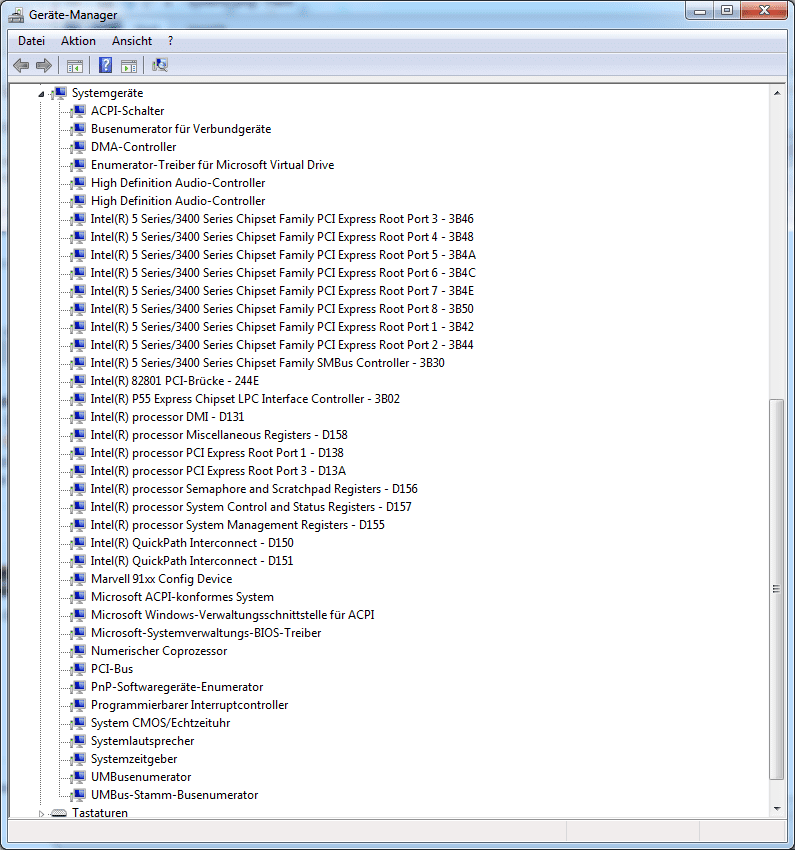795x850 pixels.
Task: Select UMBus-Stamm-Busenumerator
Action: 174,794
